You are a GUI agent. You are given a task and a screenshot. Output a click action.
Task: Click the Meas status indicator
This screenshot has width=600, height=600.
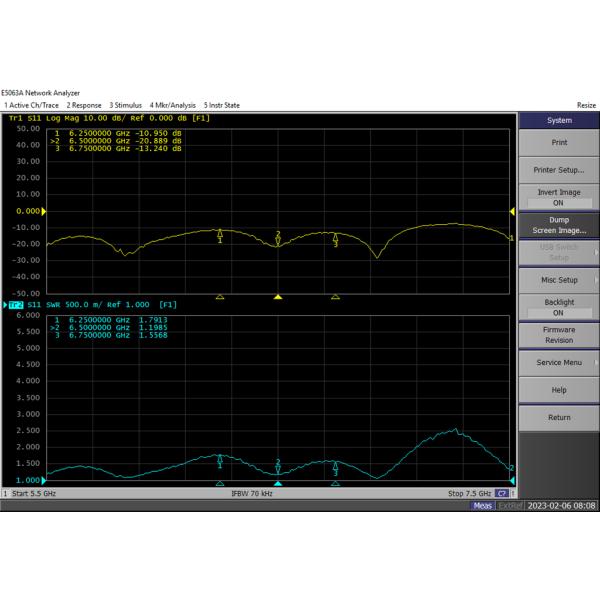pos(484,506)
